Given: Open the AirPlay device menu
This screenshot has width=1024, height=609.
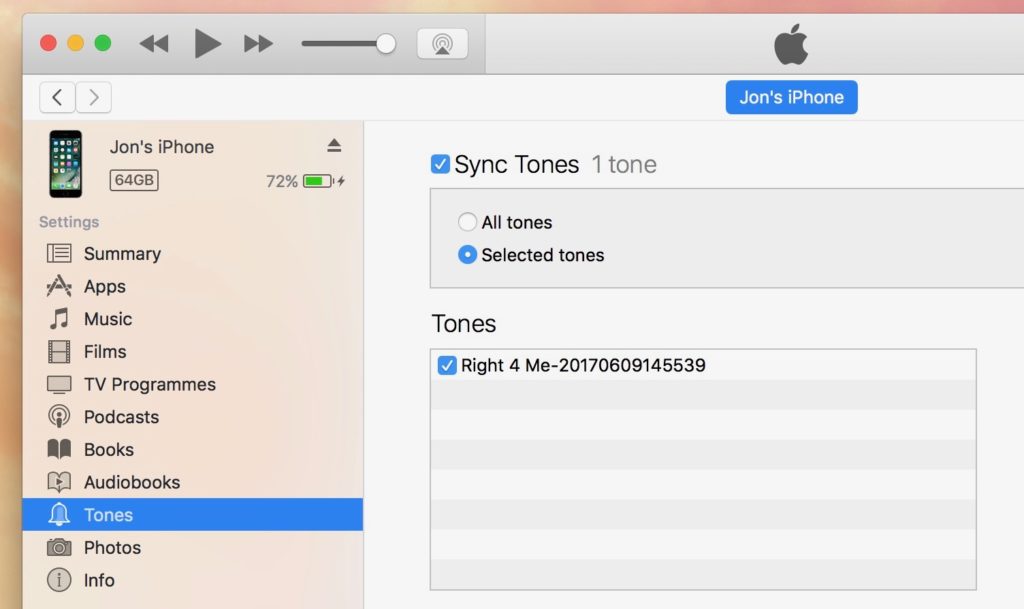Looking at the screenshot, I should (441, 43).
